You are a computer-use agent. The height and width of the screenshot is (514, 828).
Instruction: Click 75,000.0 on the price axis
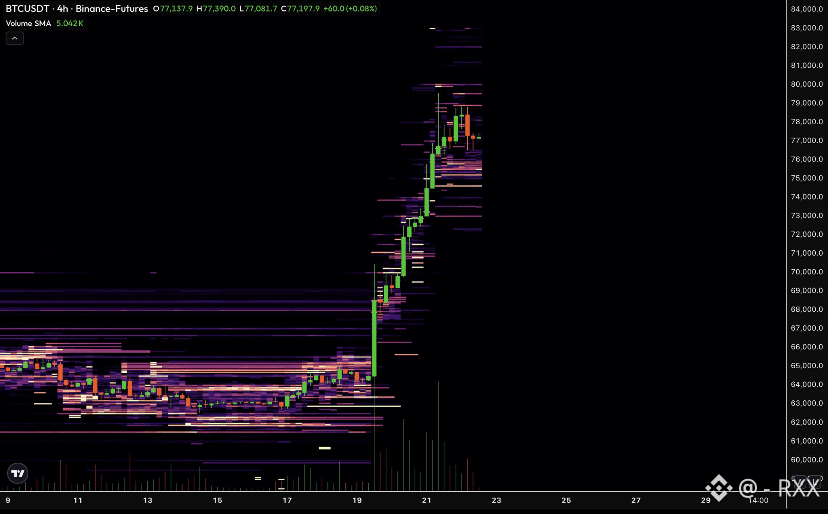tap(806, 178)
